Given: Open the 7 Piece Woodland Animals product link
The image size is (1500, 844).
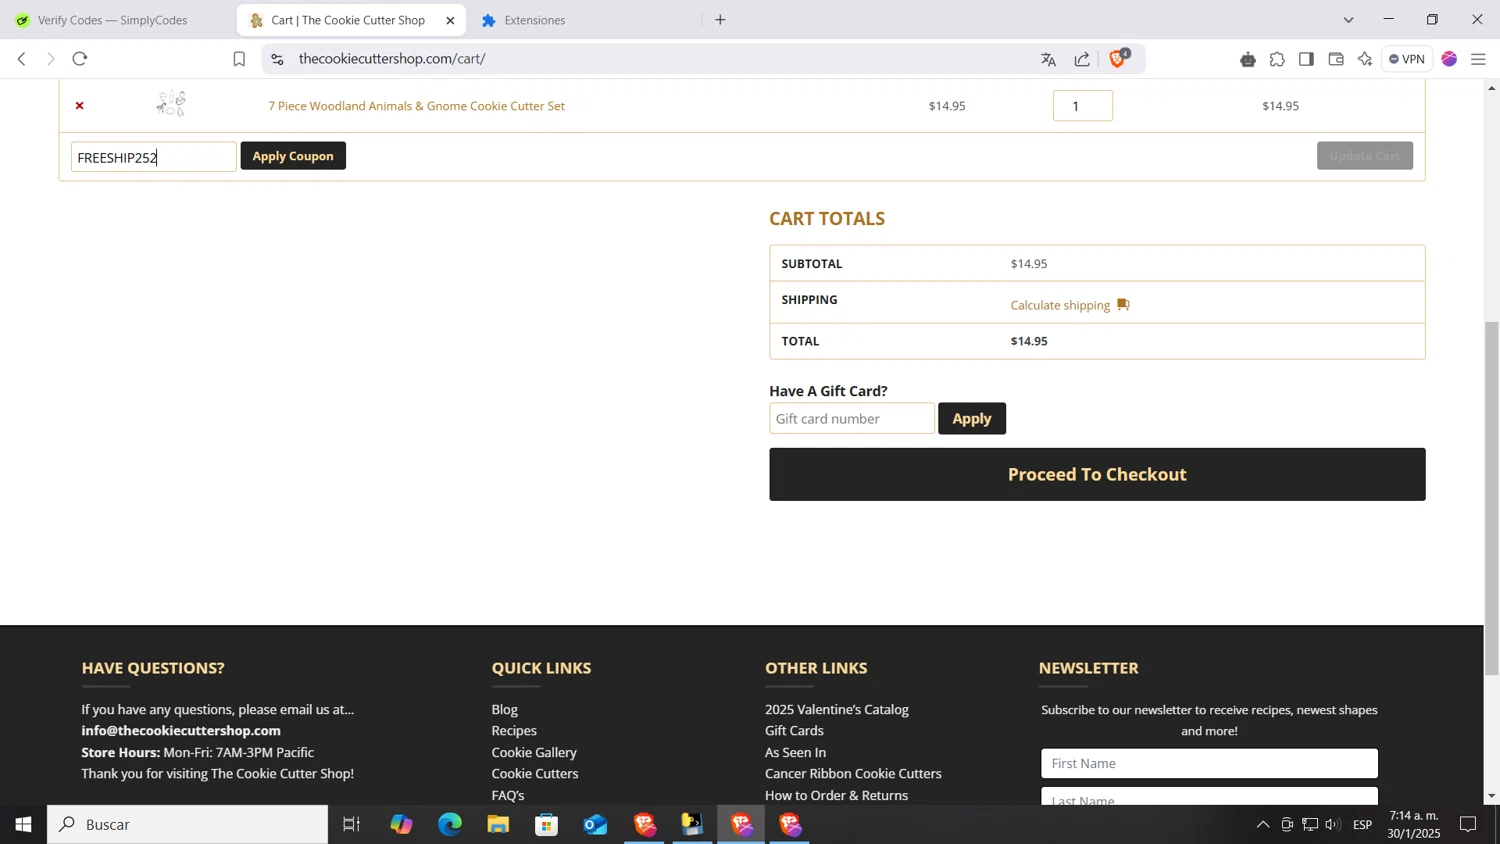Looking at the screenshot, I should [x=416, y=106].
